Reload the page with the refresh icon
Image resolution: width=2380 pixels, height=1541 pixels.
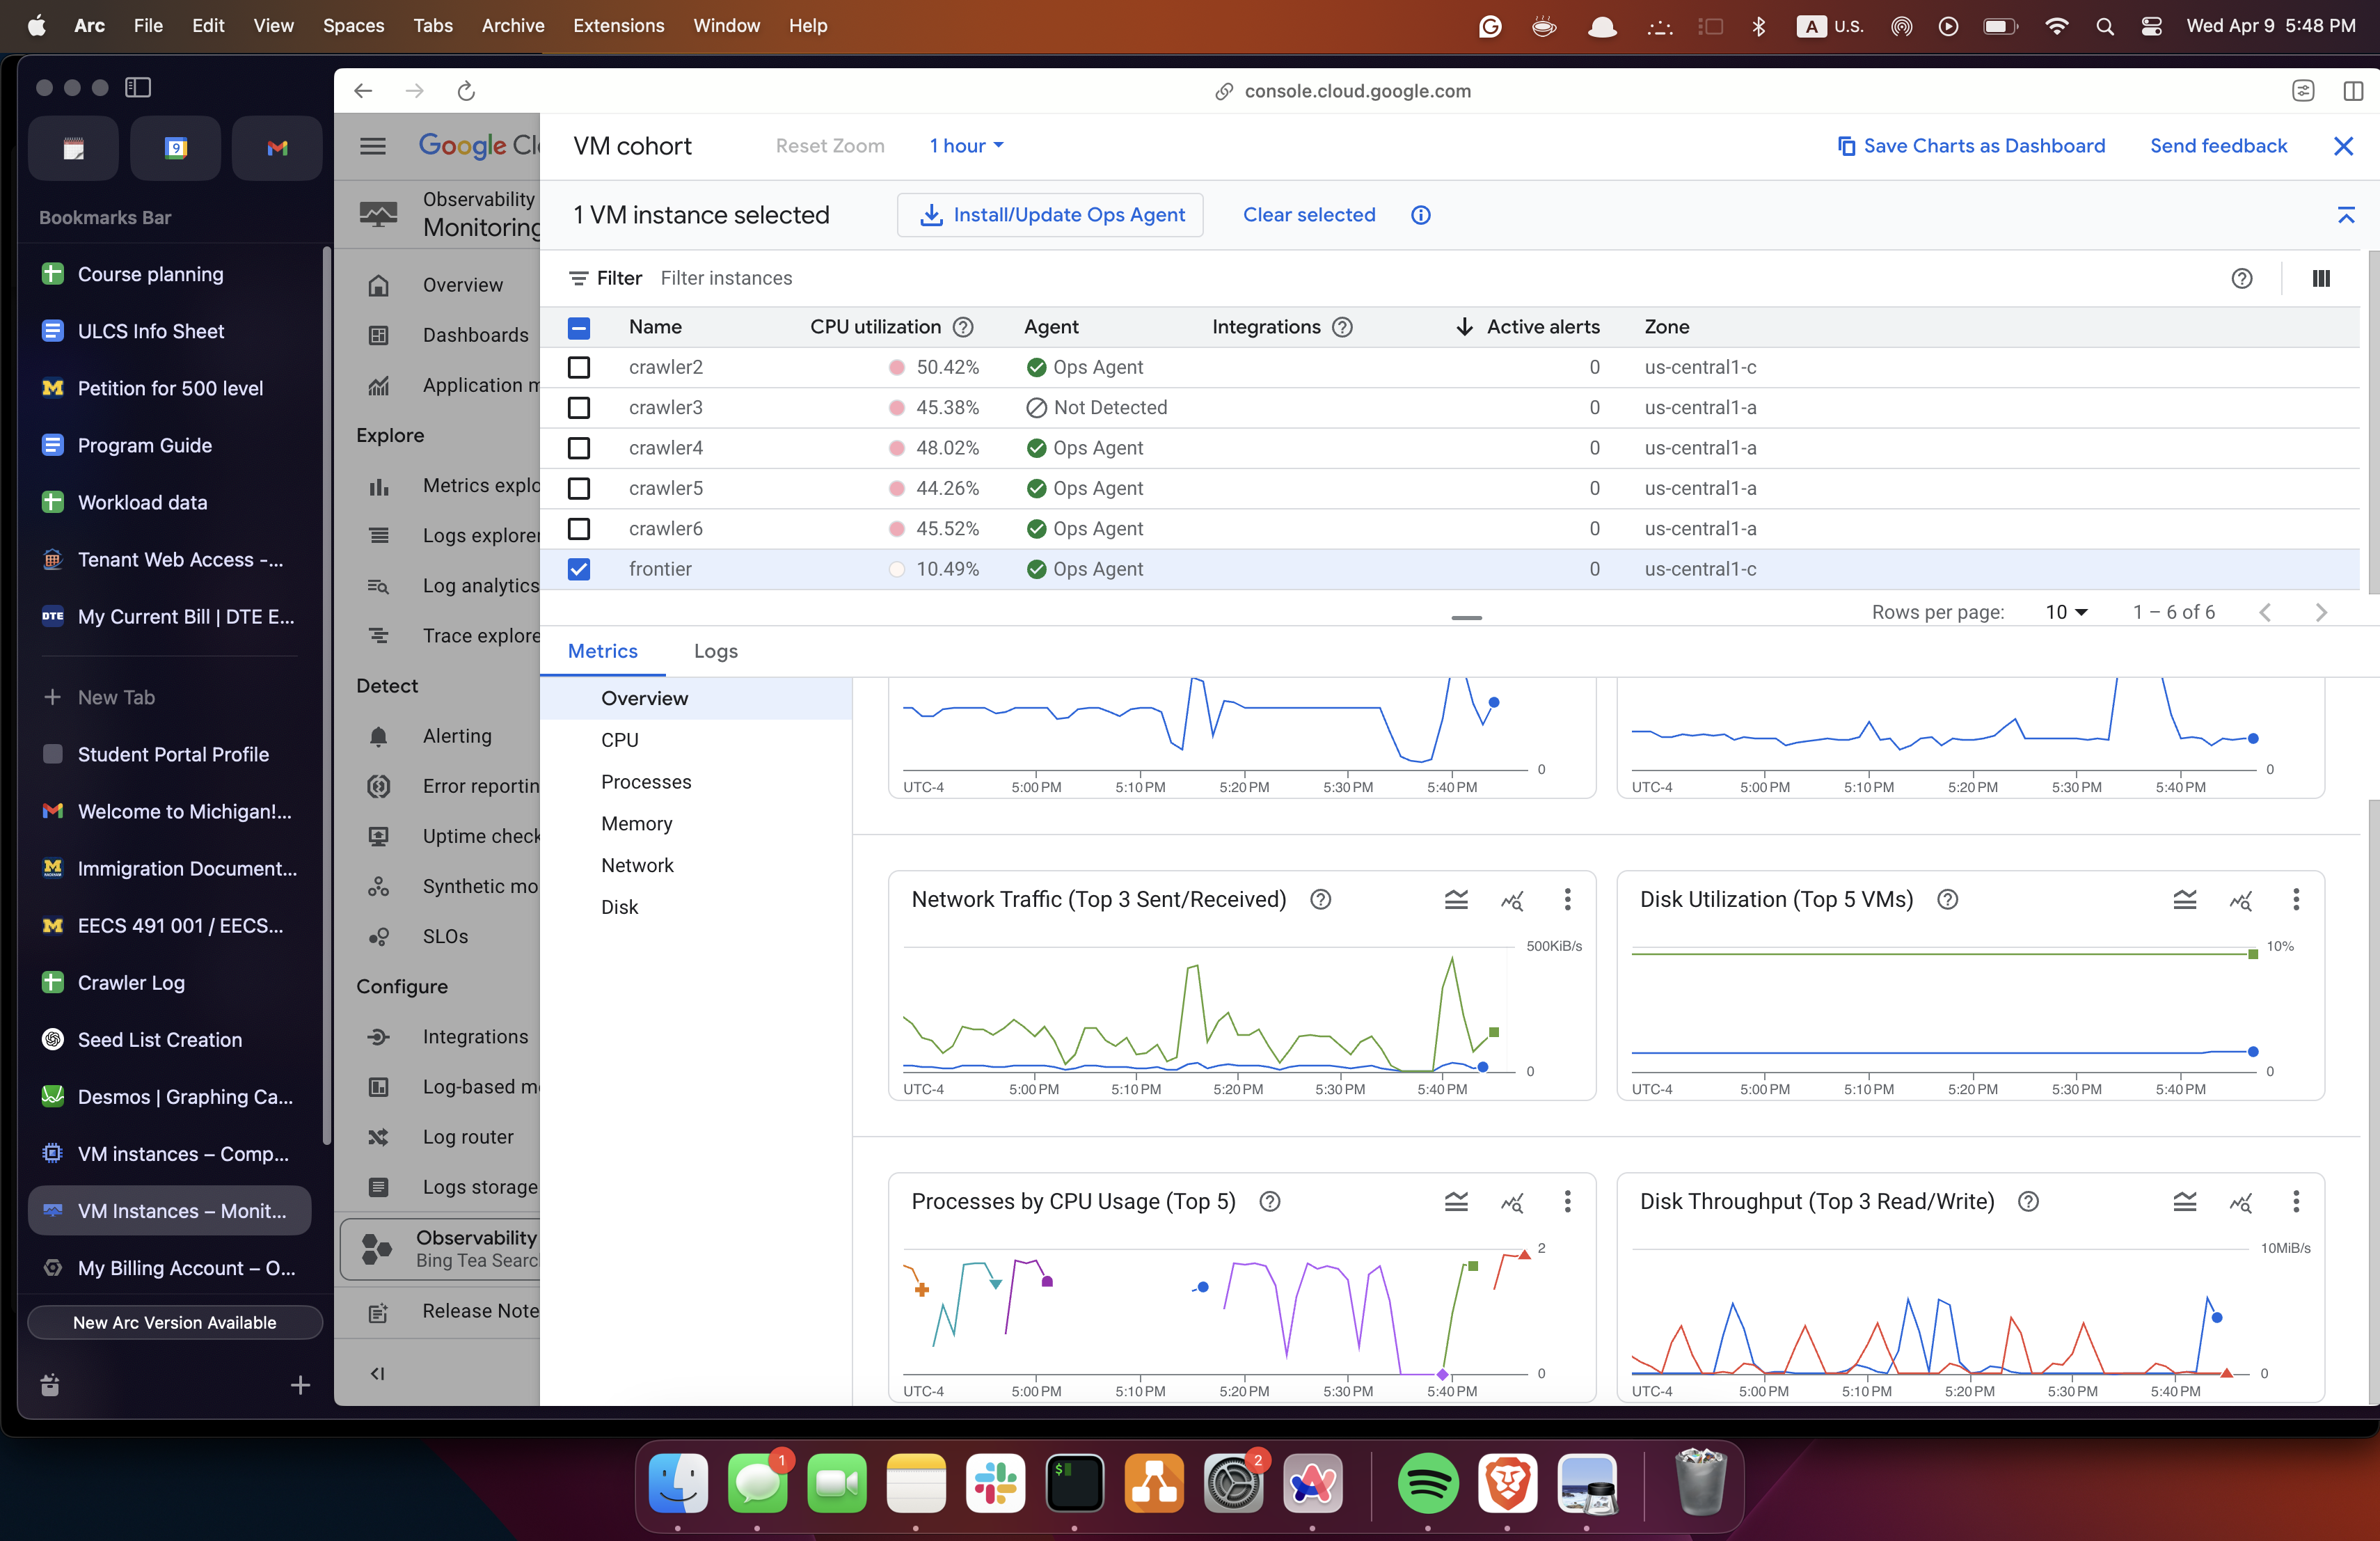pyautogui.click(x=466, y=91)
